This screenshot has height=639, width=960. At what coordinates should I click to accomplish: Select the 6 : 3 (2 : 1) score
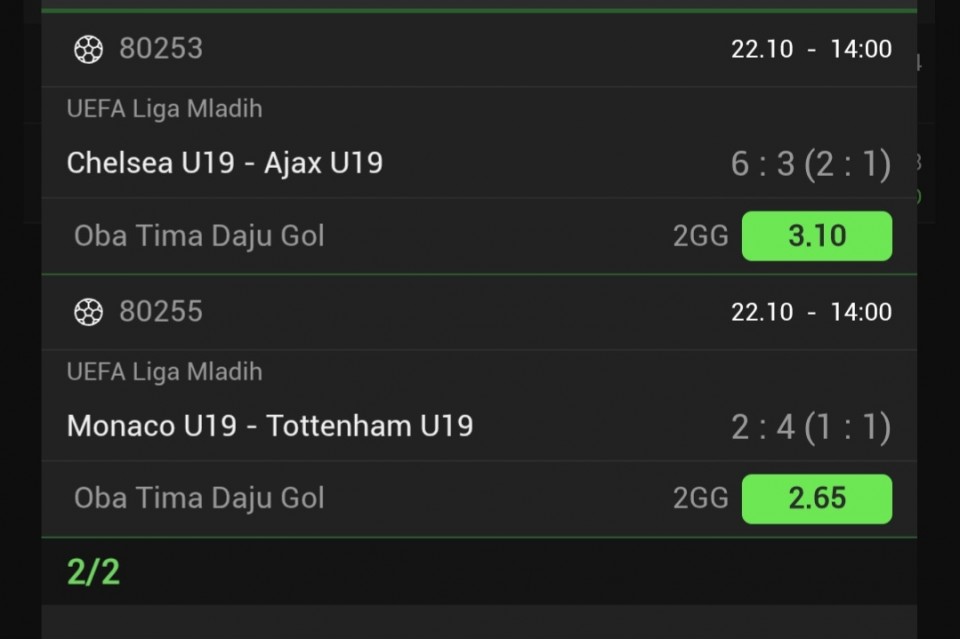pos(810,164)
